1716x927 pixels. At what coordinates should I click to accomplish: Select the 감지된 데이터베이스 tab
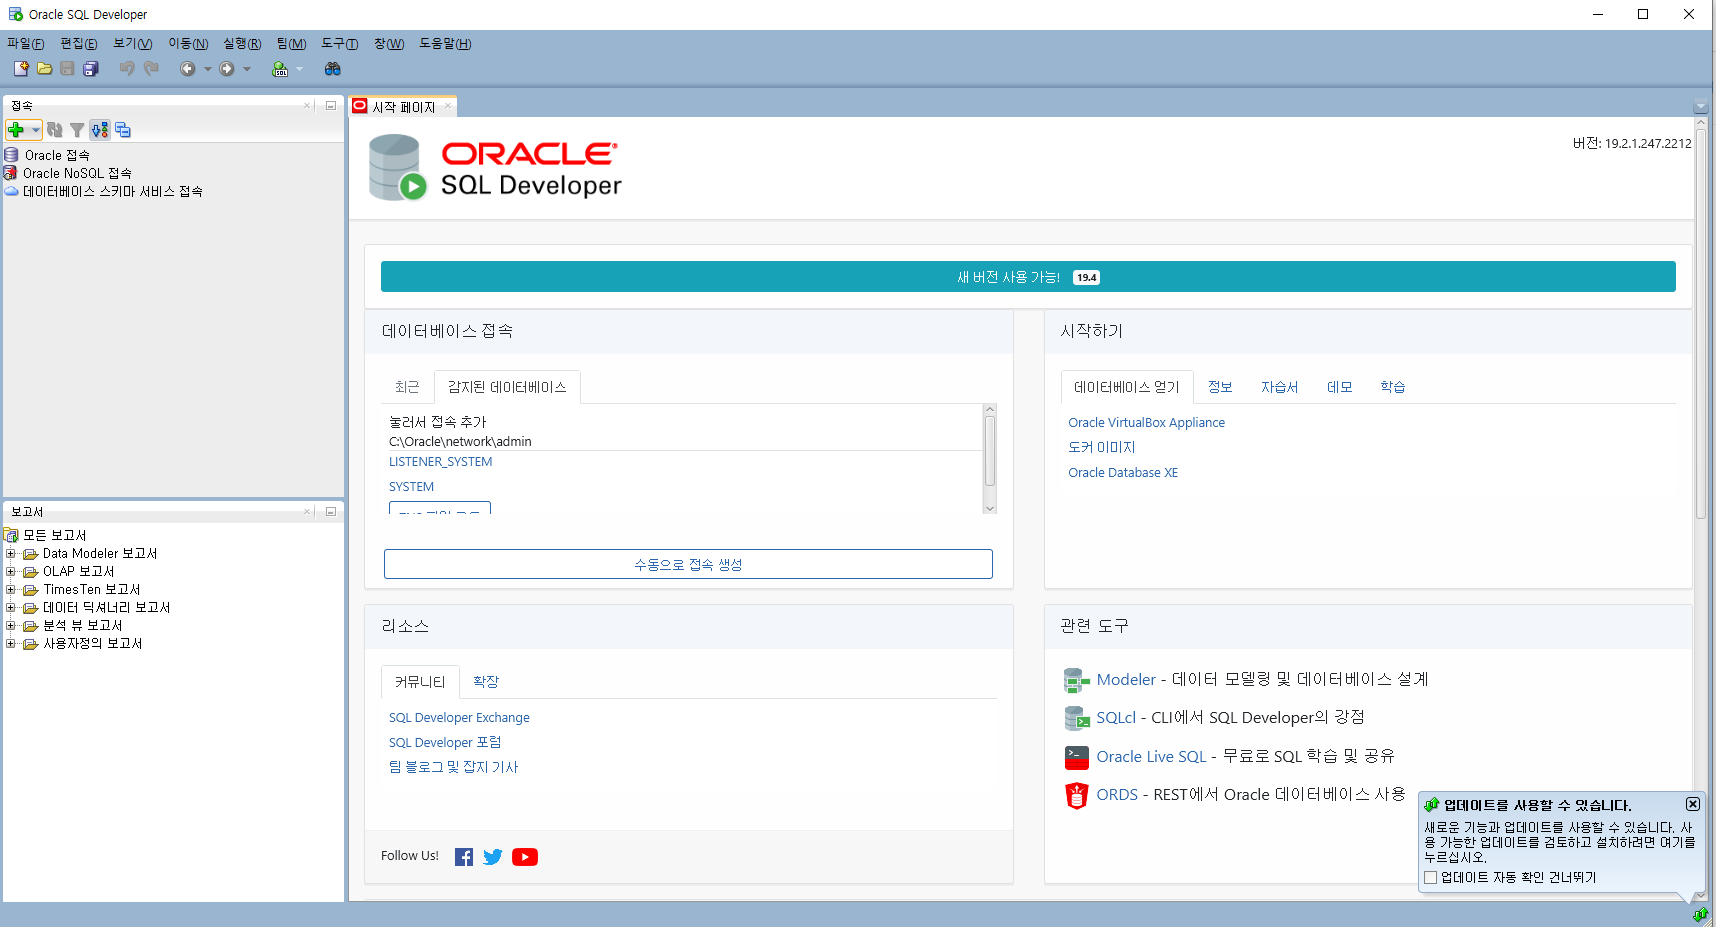click(x=507, y=387)
